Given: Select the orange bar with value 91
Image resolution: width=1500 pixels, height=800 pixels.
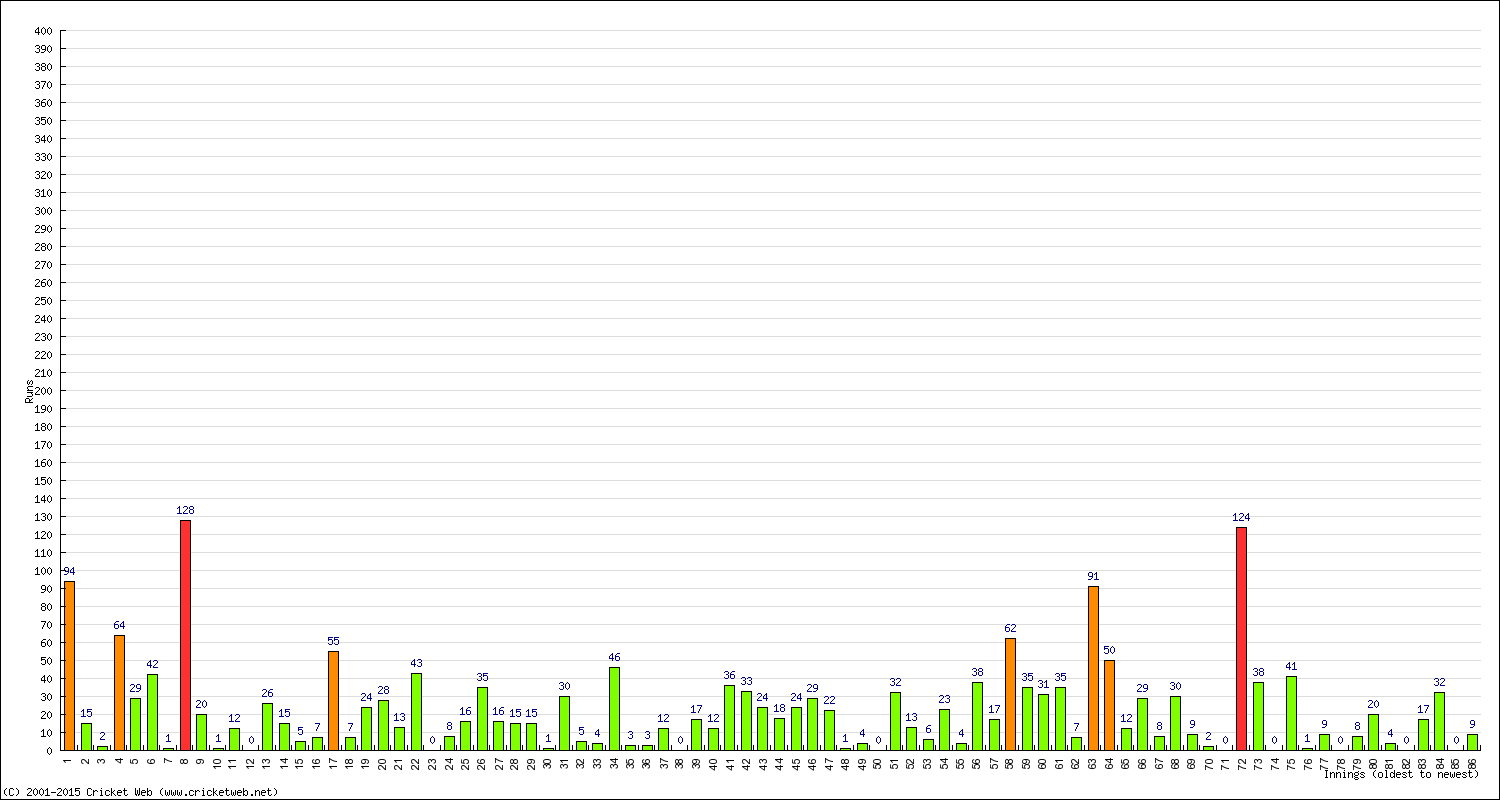Looking at the screenshot, I should pyautogui.click(x=1093, y=668).
